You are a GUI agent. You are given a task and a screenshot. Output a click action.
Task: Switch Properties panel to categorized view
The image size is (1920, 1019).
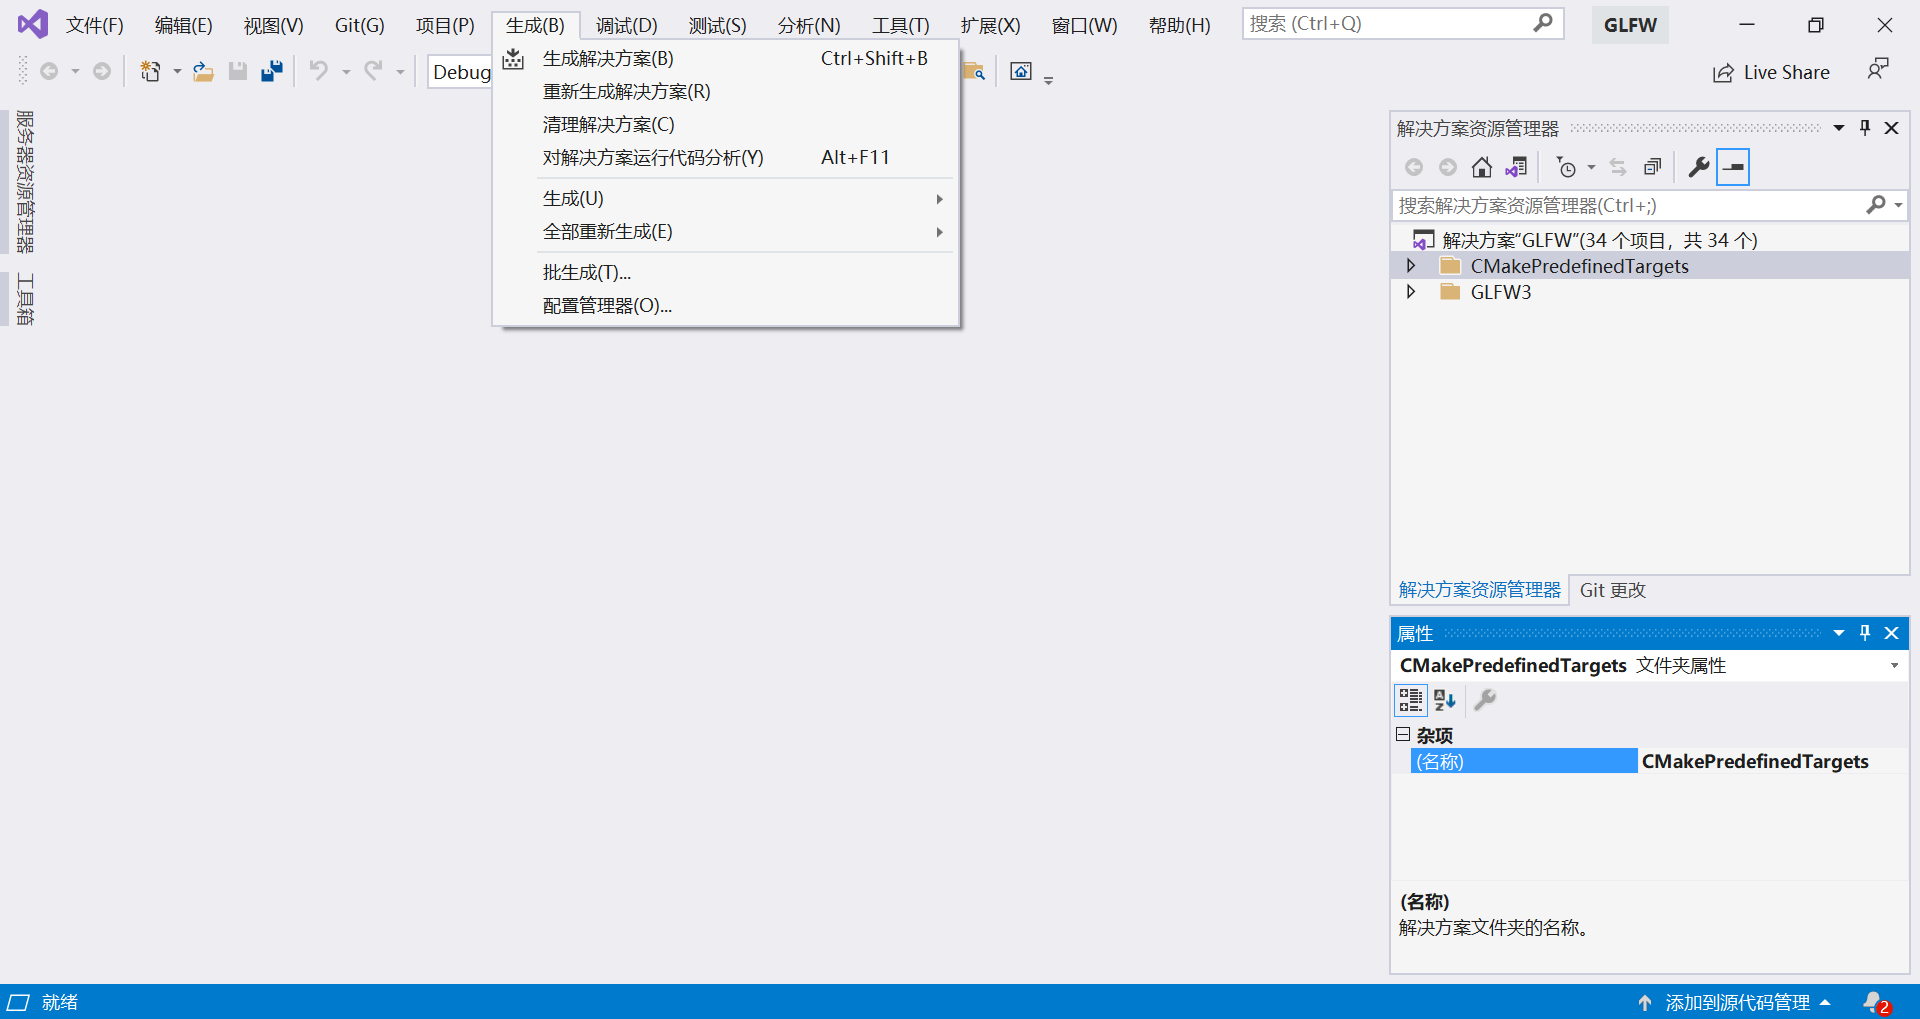pos(1410,700)
